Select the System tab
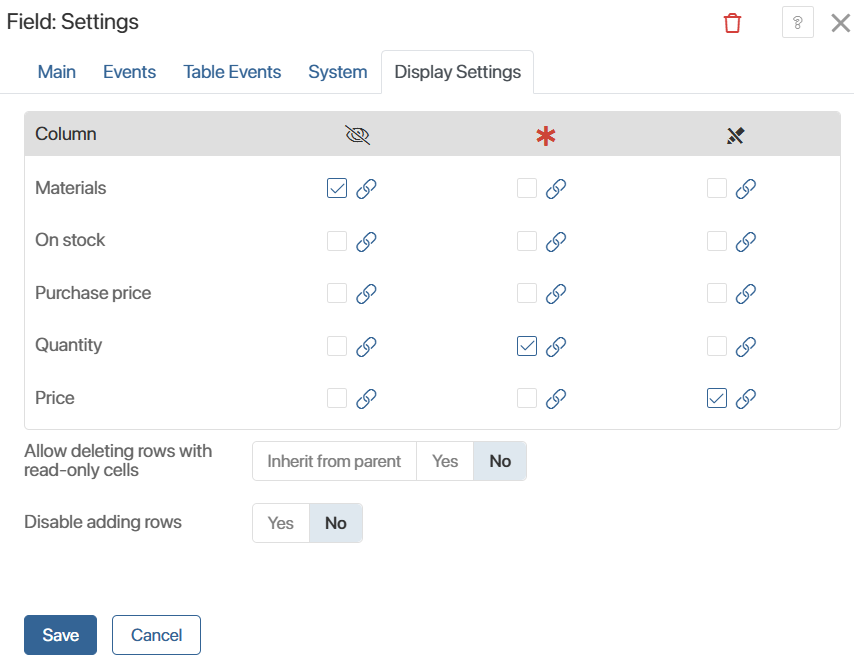 (338, 72)
